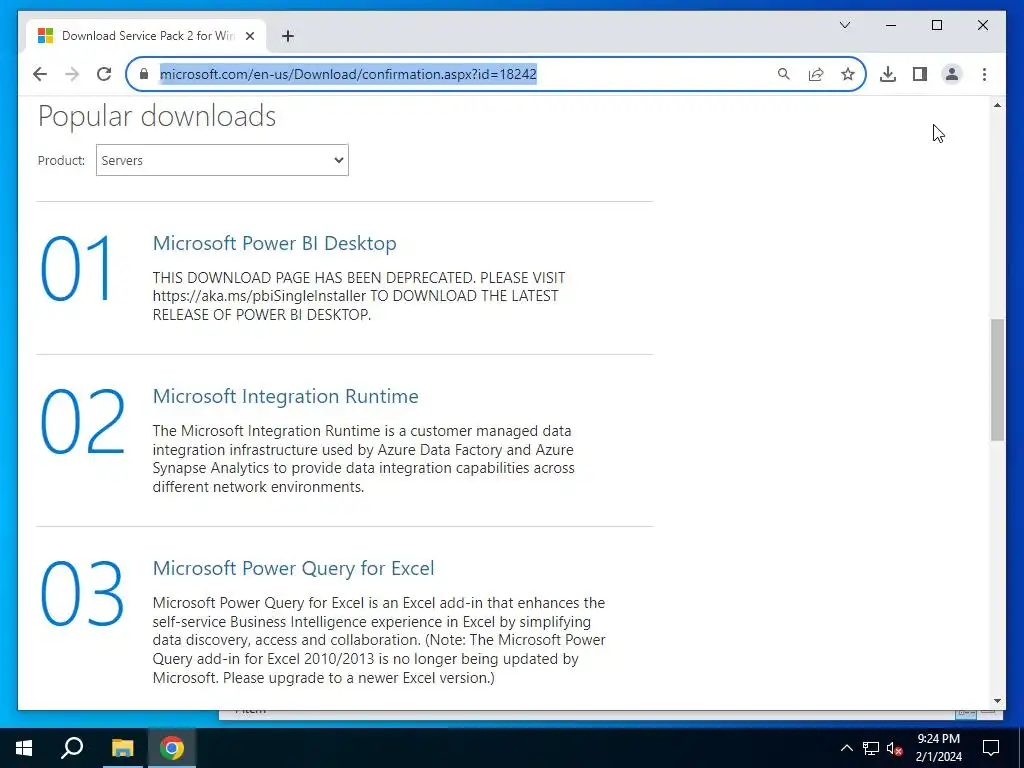Open the Chrome profile avatar
The image size is (1024, 768).
952,74
